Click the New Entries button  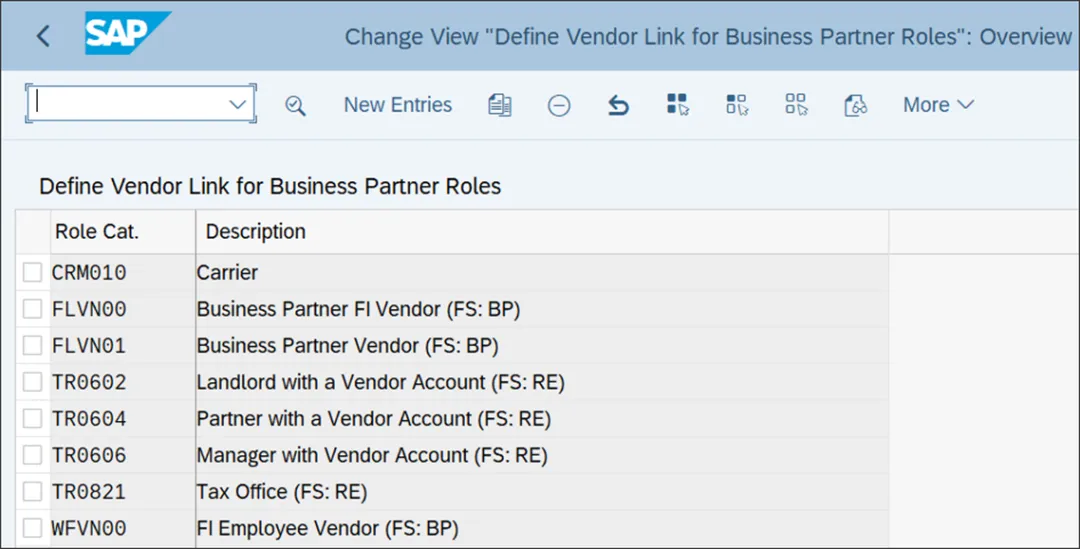click(398, 105)
